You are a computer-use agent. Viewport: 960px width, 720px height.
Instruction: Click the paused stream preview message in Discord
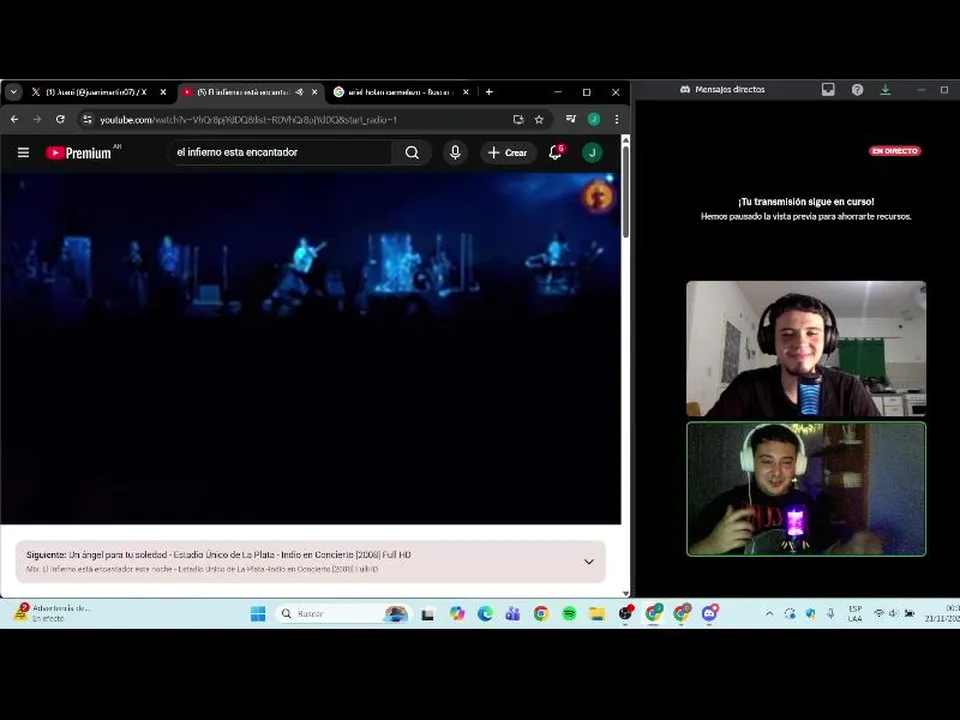(806, 209)
